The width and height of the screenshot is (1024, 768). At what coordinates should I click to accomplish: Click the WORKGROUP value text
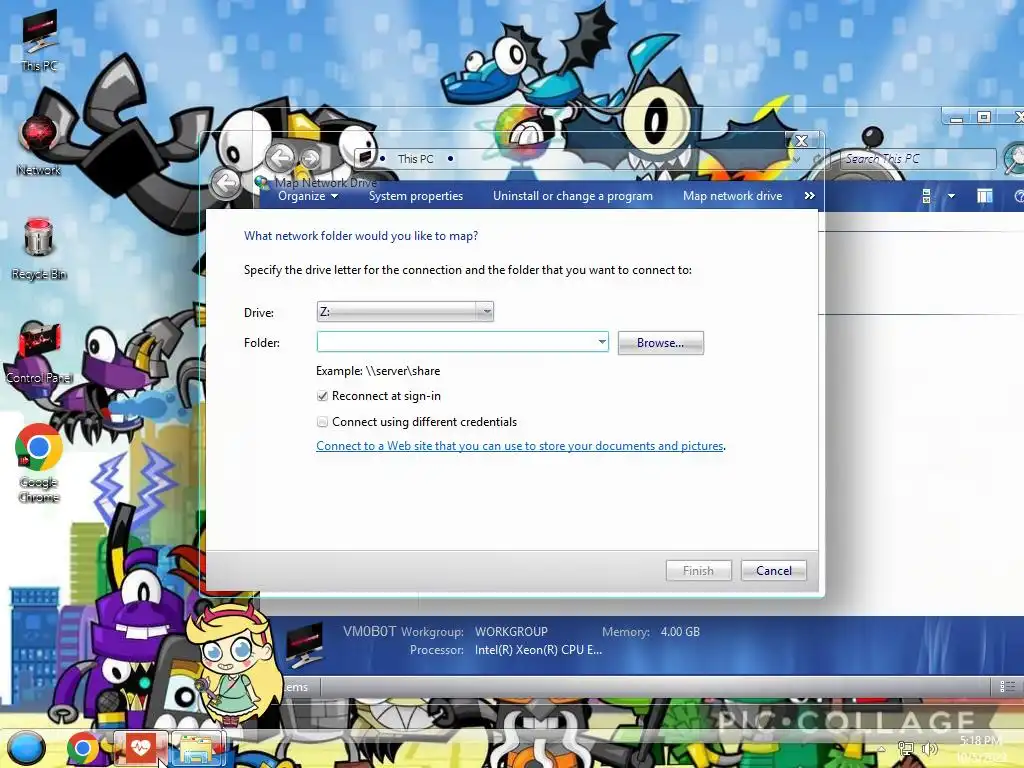511,632
